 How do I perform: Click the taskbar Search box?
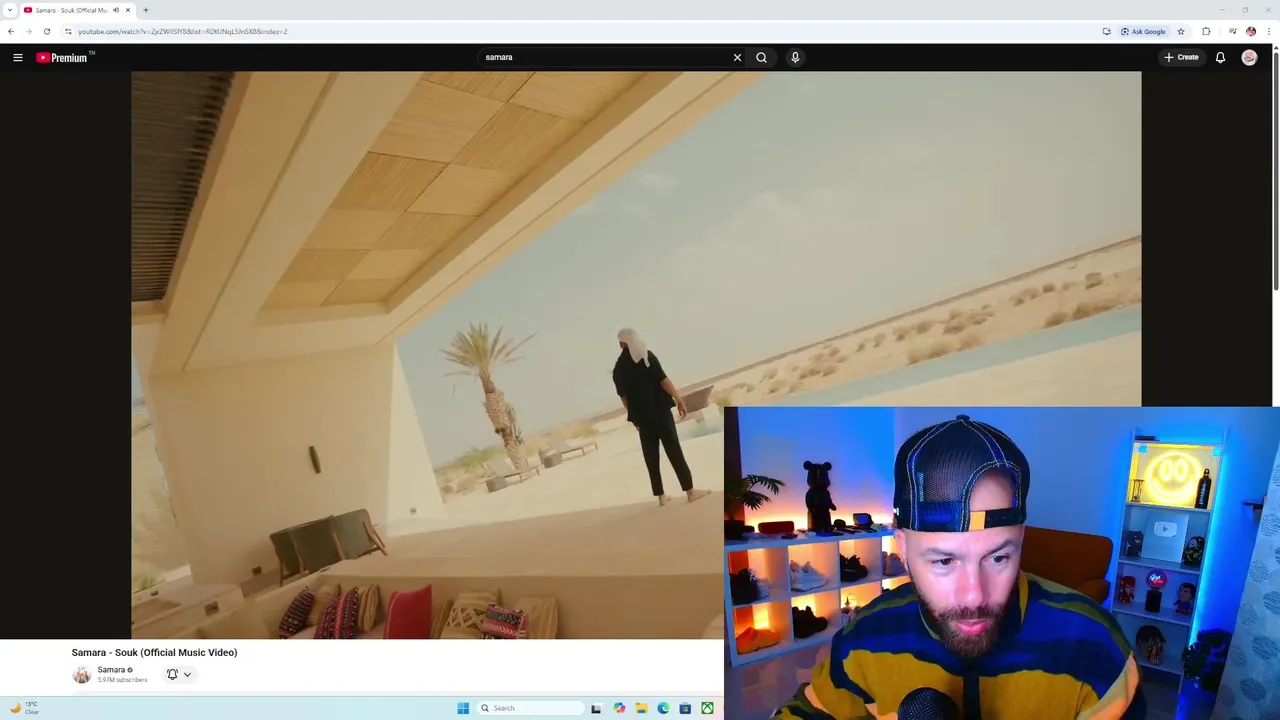click(530, 708)
